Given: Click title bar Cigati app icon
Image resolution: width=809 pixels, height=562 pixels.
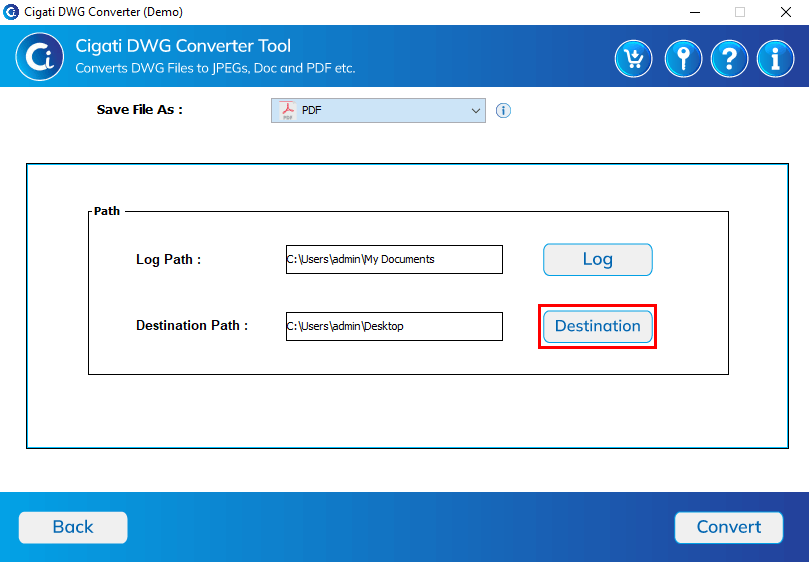Looking at the screenshot, I should pos(10,12).
